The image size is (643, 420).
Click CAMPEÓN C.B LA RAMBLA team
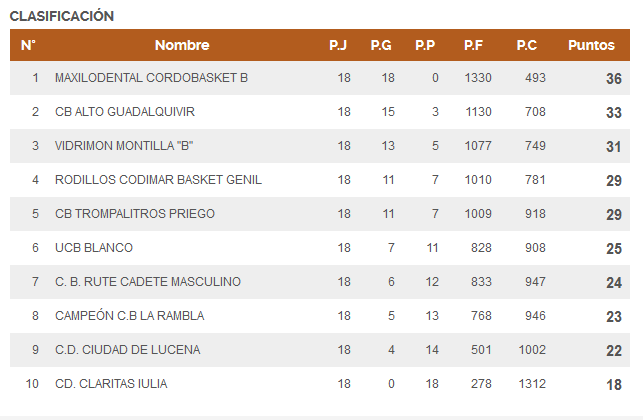130,316
